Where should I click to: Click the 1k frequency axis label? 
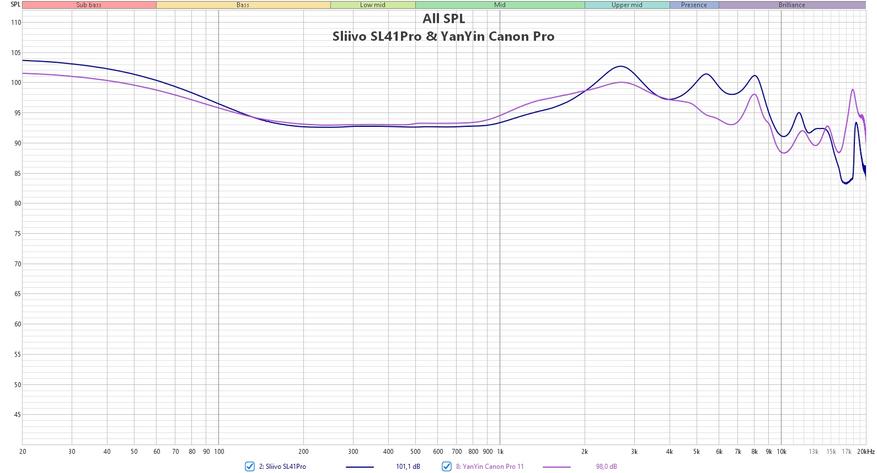pyautogui.click(x=500, y=451)
